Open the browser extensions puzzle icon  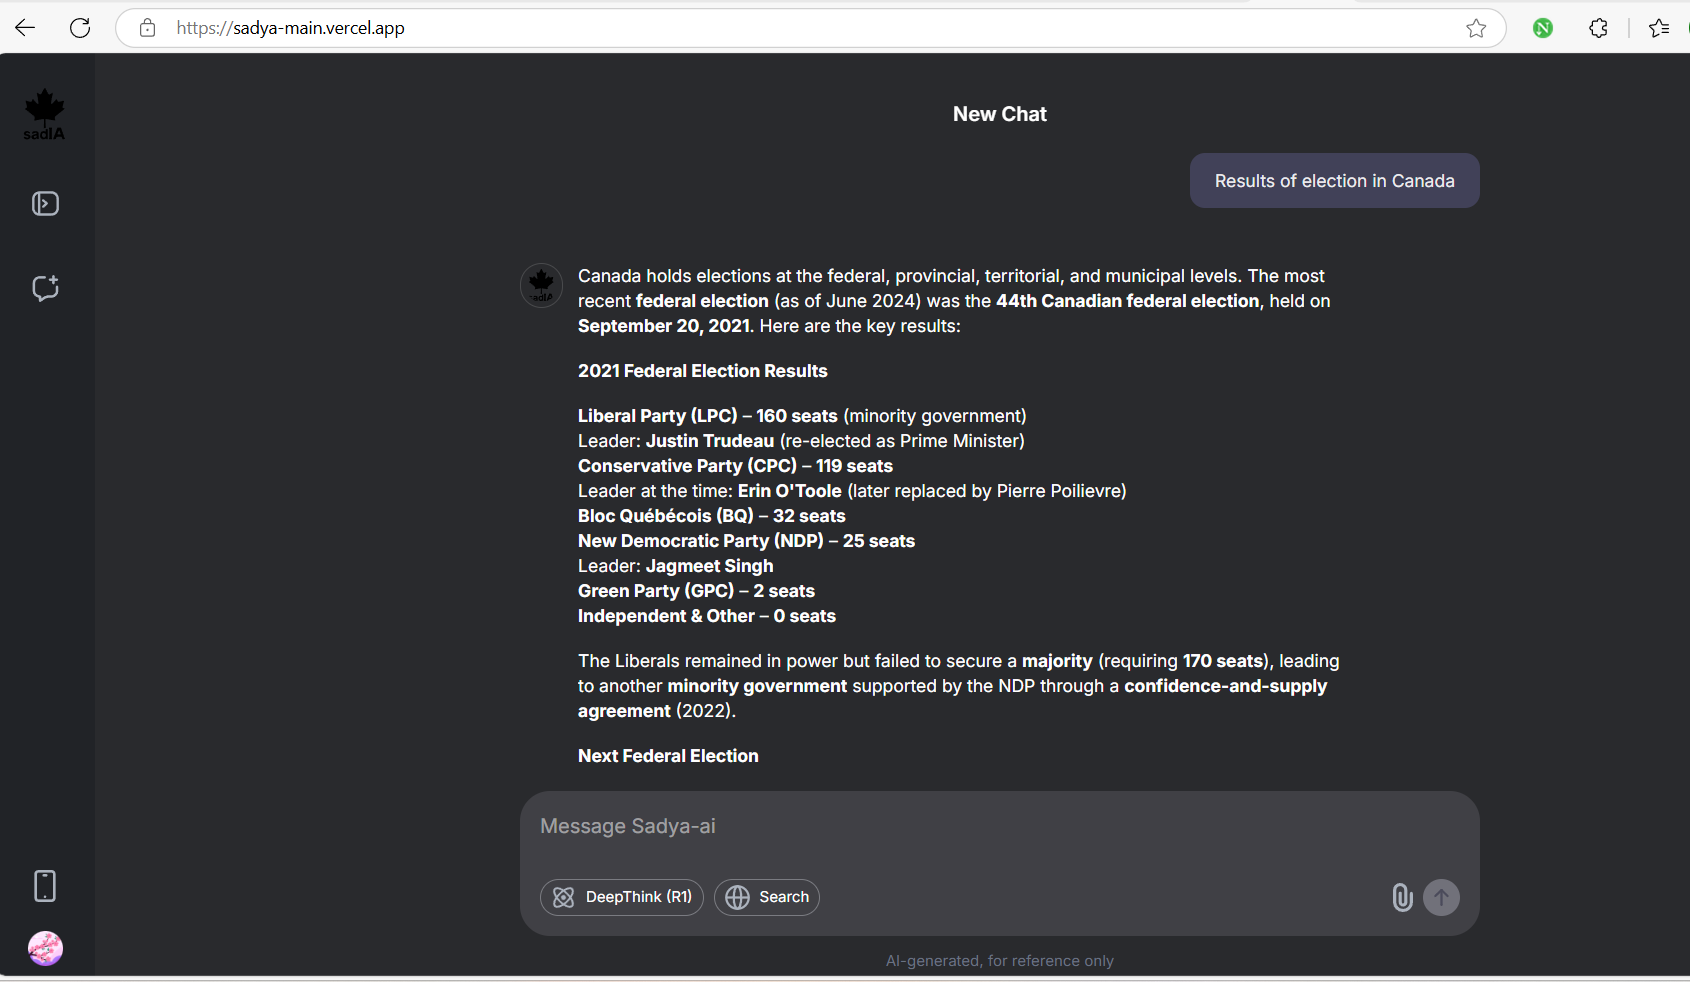1598,28
